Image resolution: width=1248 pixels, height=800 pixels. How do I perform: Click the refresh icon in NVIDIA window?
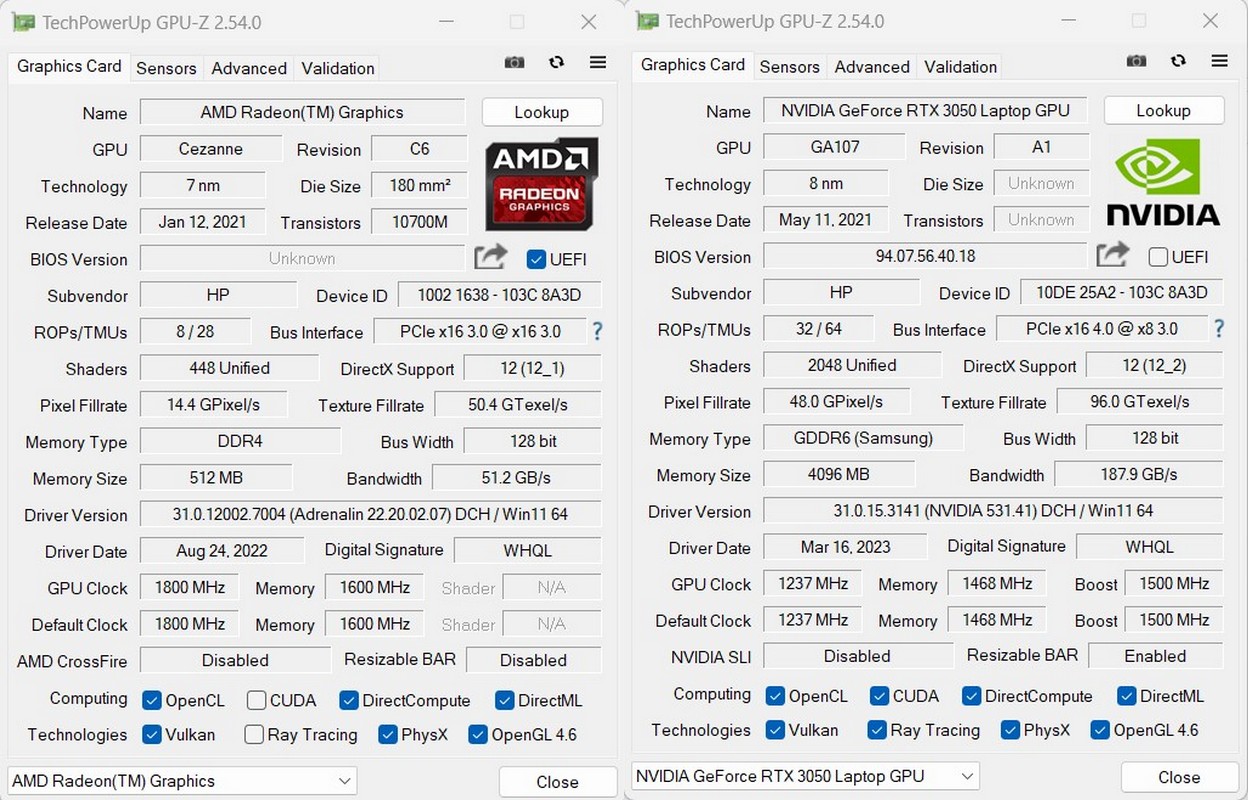pos(1179,61)
